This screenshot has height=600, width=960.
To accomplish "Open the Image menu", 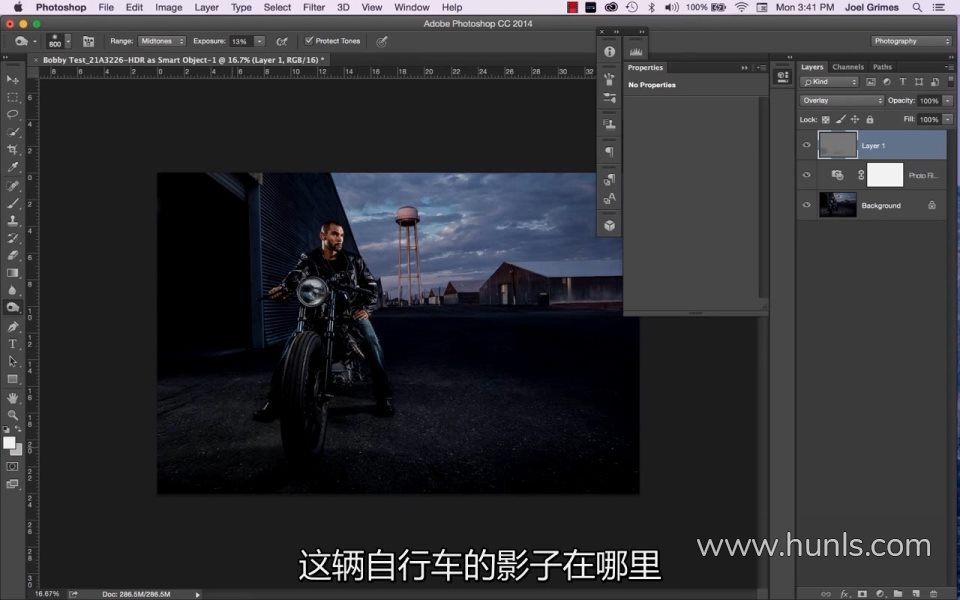I will click(168, 7).
